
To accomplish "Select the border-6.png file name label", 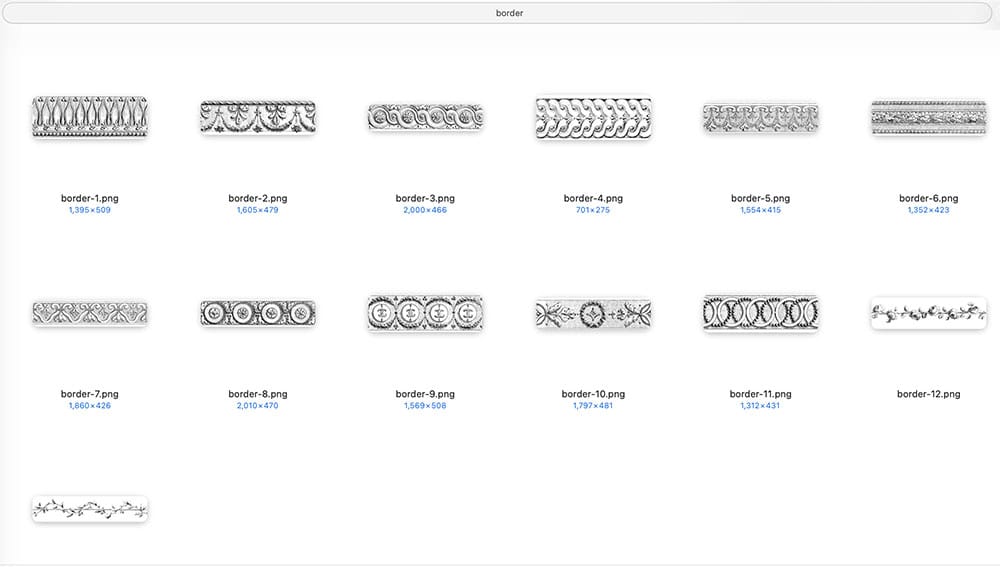I will tap(928, 199).
